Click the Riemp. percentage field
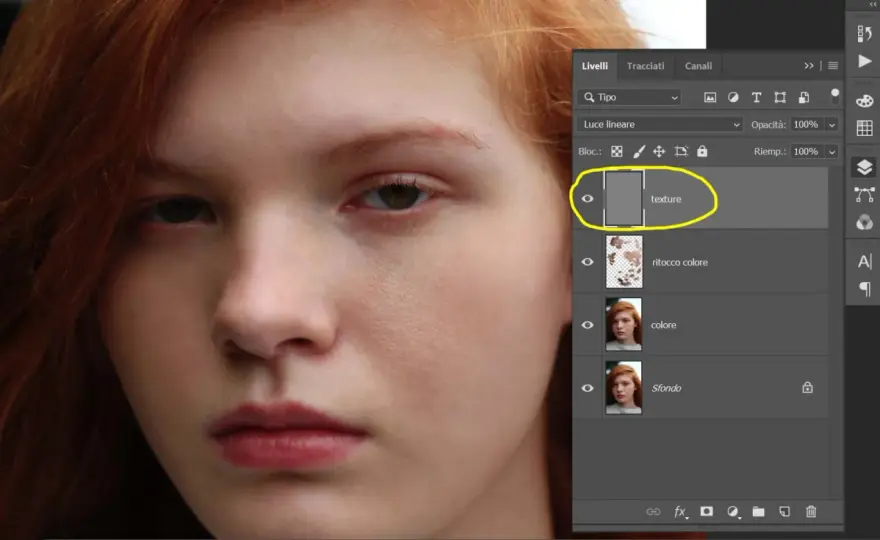The height and width of the screenshot is (540, 880). pyautogui.click(x=807, y=152)
